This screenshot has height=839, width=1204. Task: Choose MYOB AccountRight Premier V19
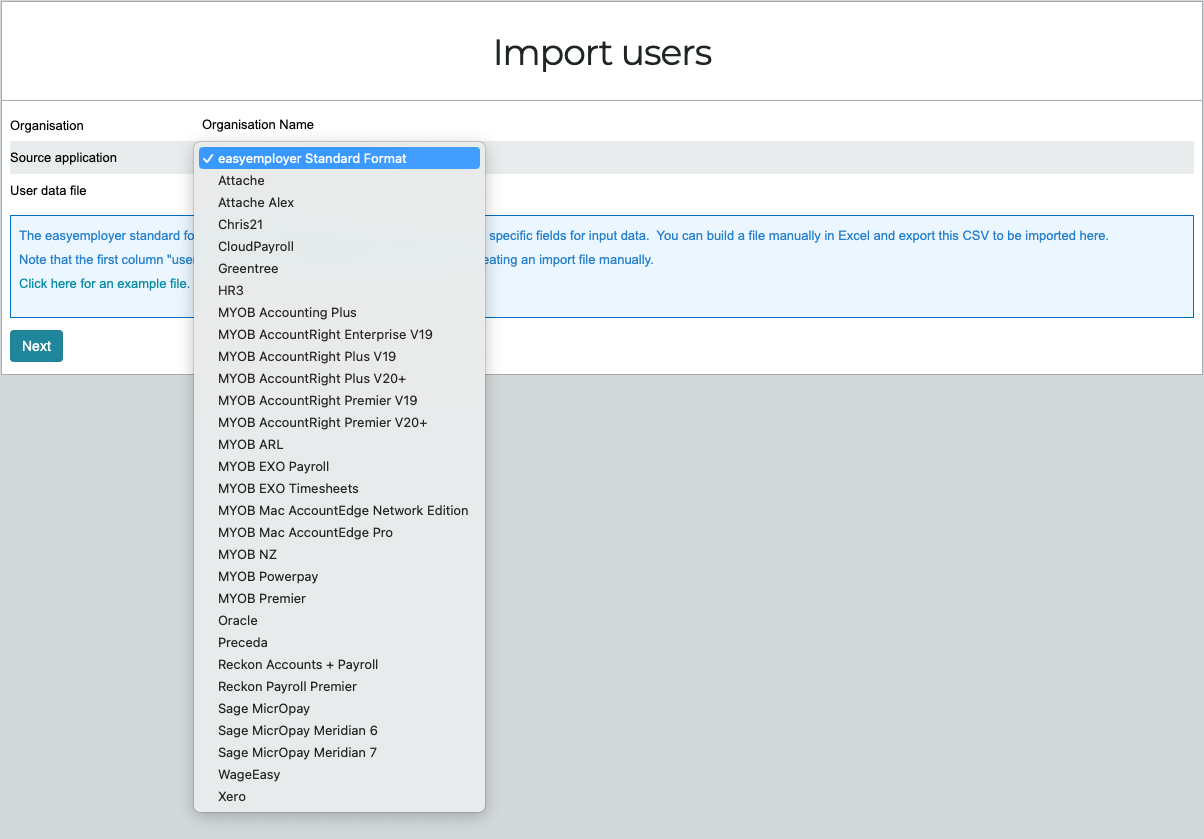pyautogui.click(x=339, y=400)
